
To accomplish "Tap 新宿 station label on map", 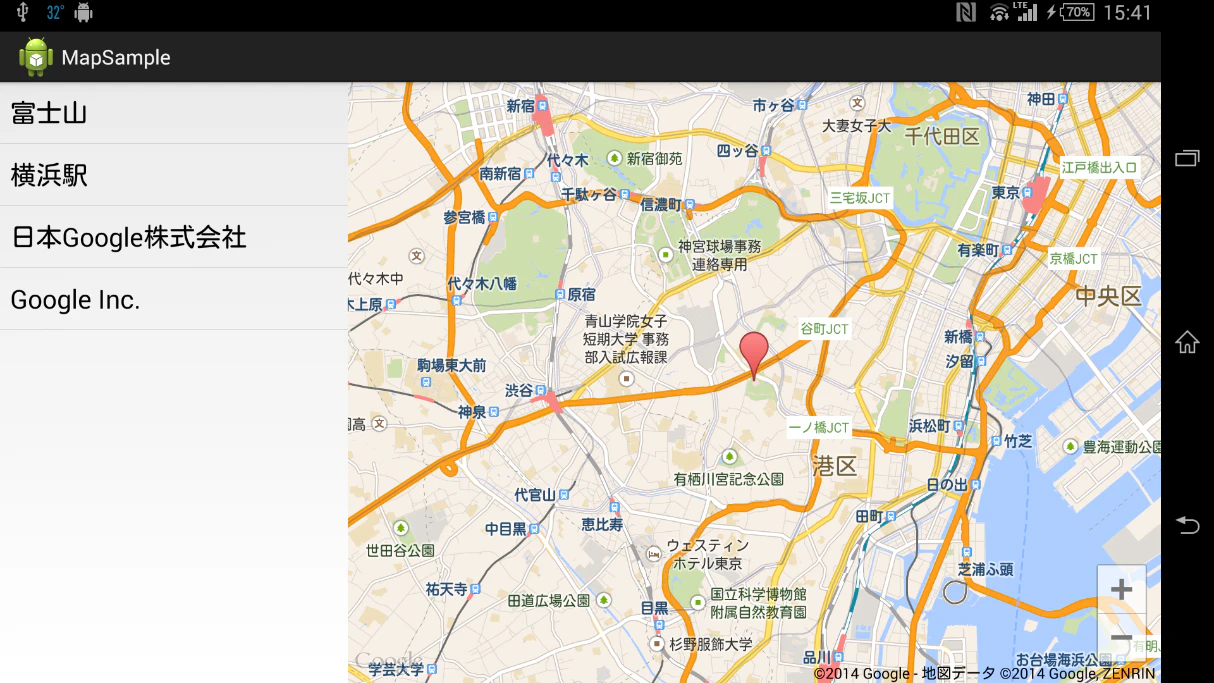I will click(520, 106).
